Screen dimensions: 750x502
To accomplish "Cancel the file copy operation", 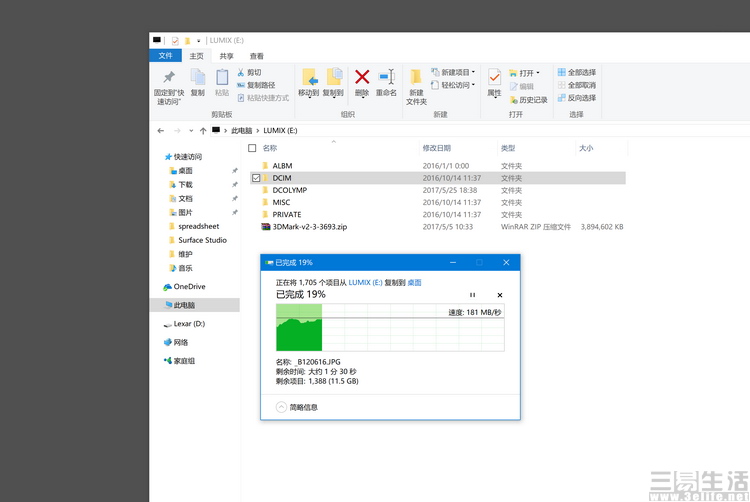I will 500,295.
